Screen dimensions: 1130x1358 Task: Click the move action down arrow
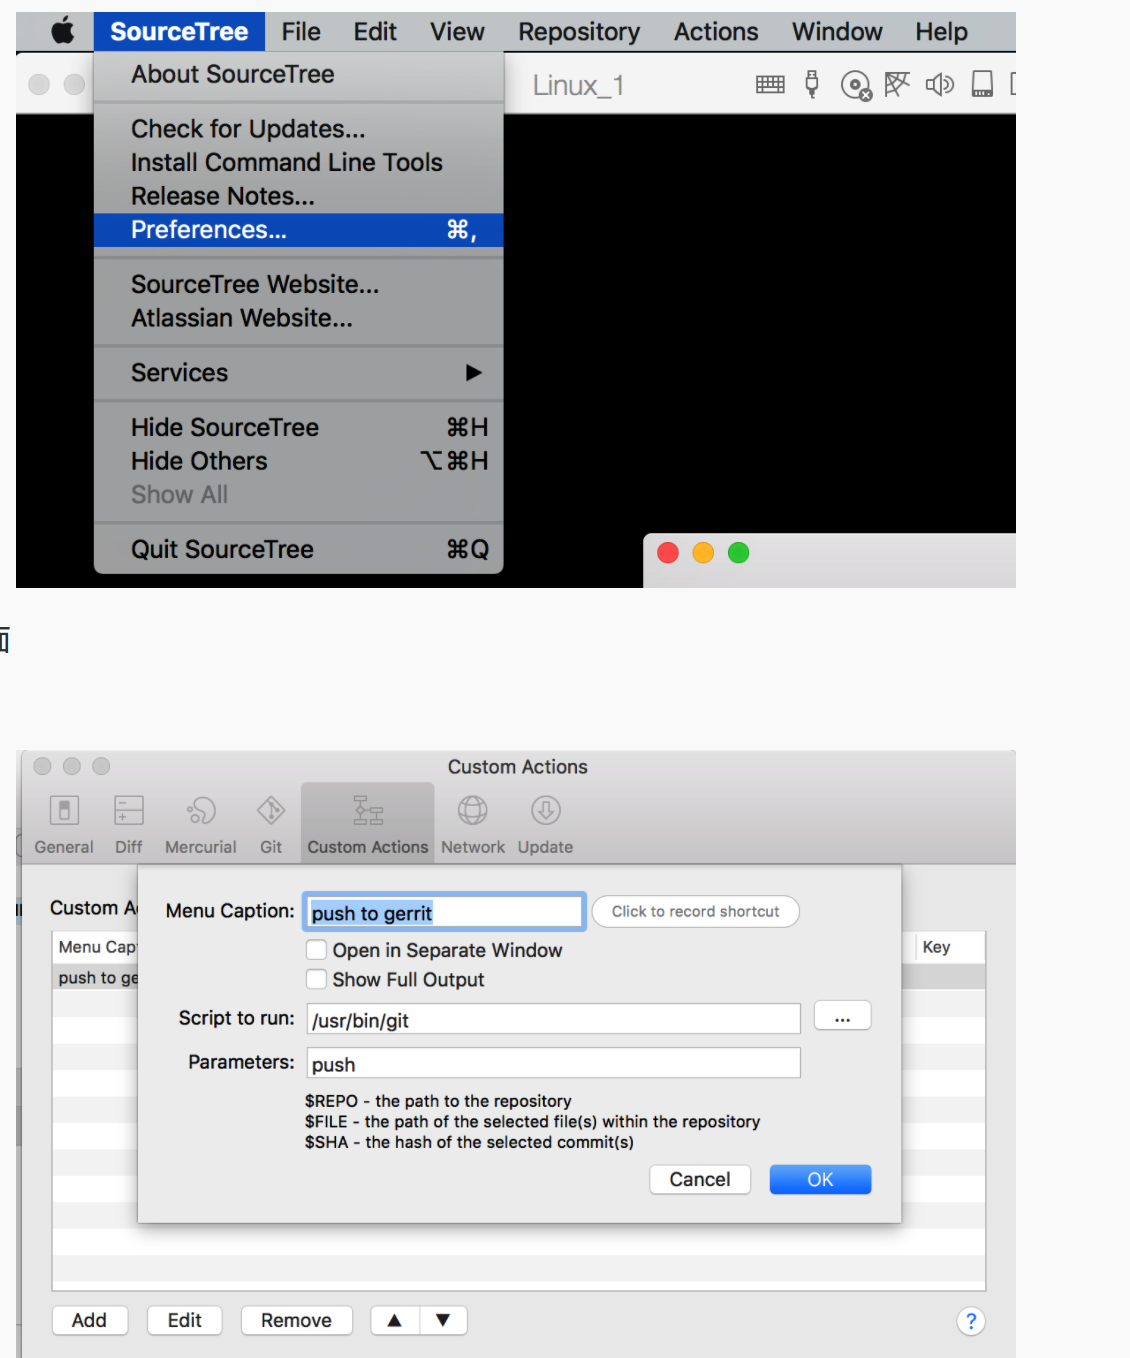point(443,1320)
